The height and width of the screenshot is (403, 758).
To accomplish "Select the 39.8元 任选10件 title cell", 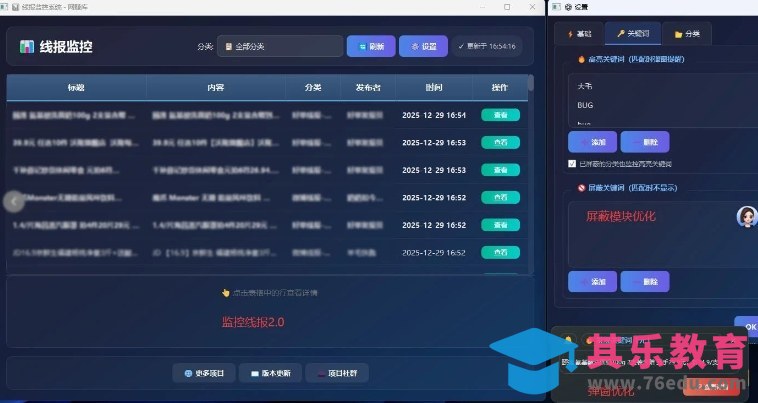I will [76, 143].
